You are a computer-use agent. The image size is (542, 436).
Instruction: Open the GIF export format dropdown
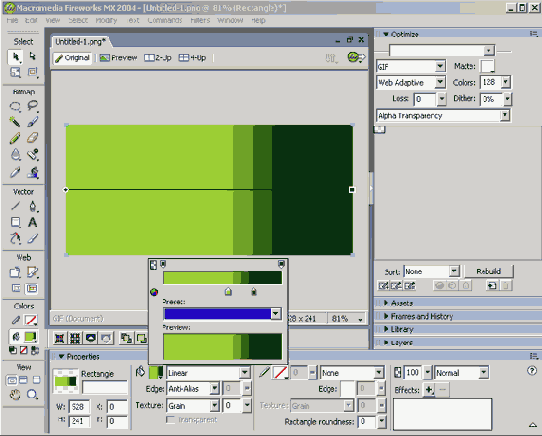click(x=411, y=66)
